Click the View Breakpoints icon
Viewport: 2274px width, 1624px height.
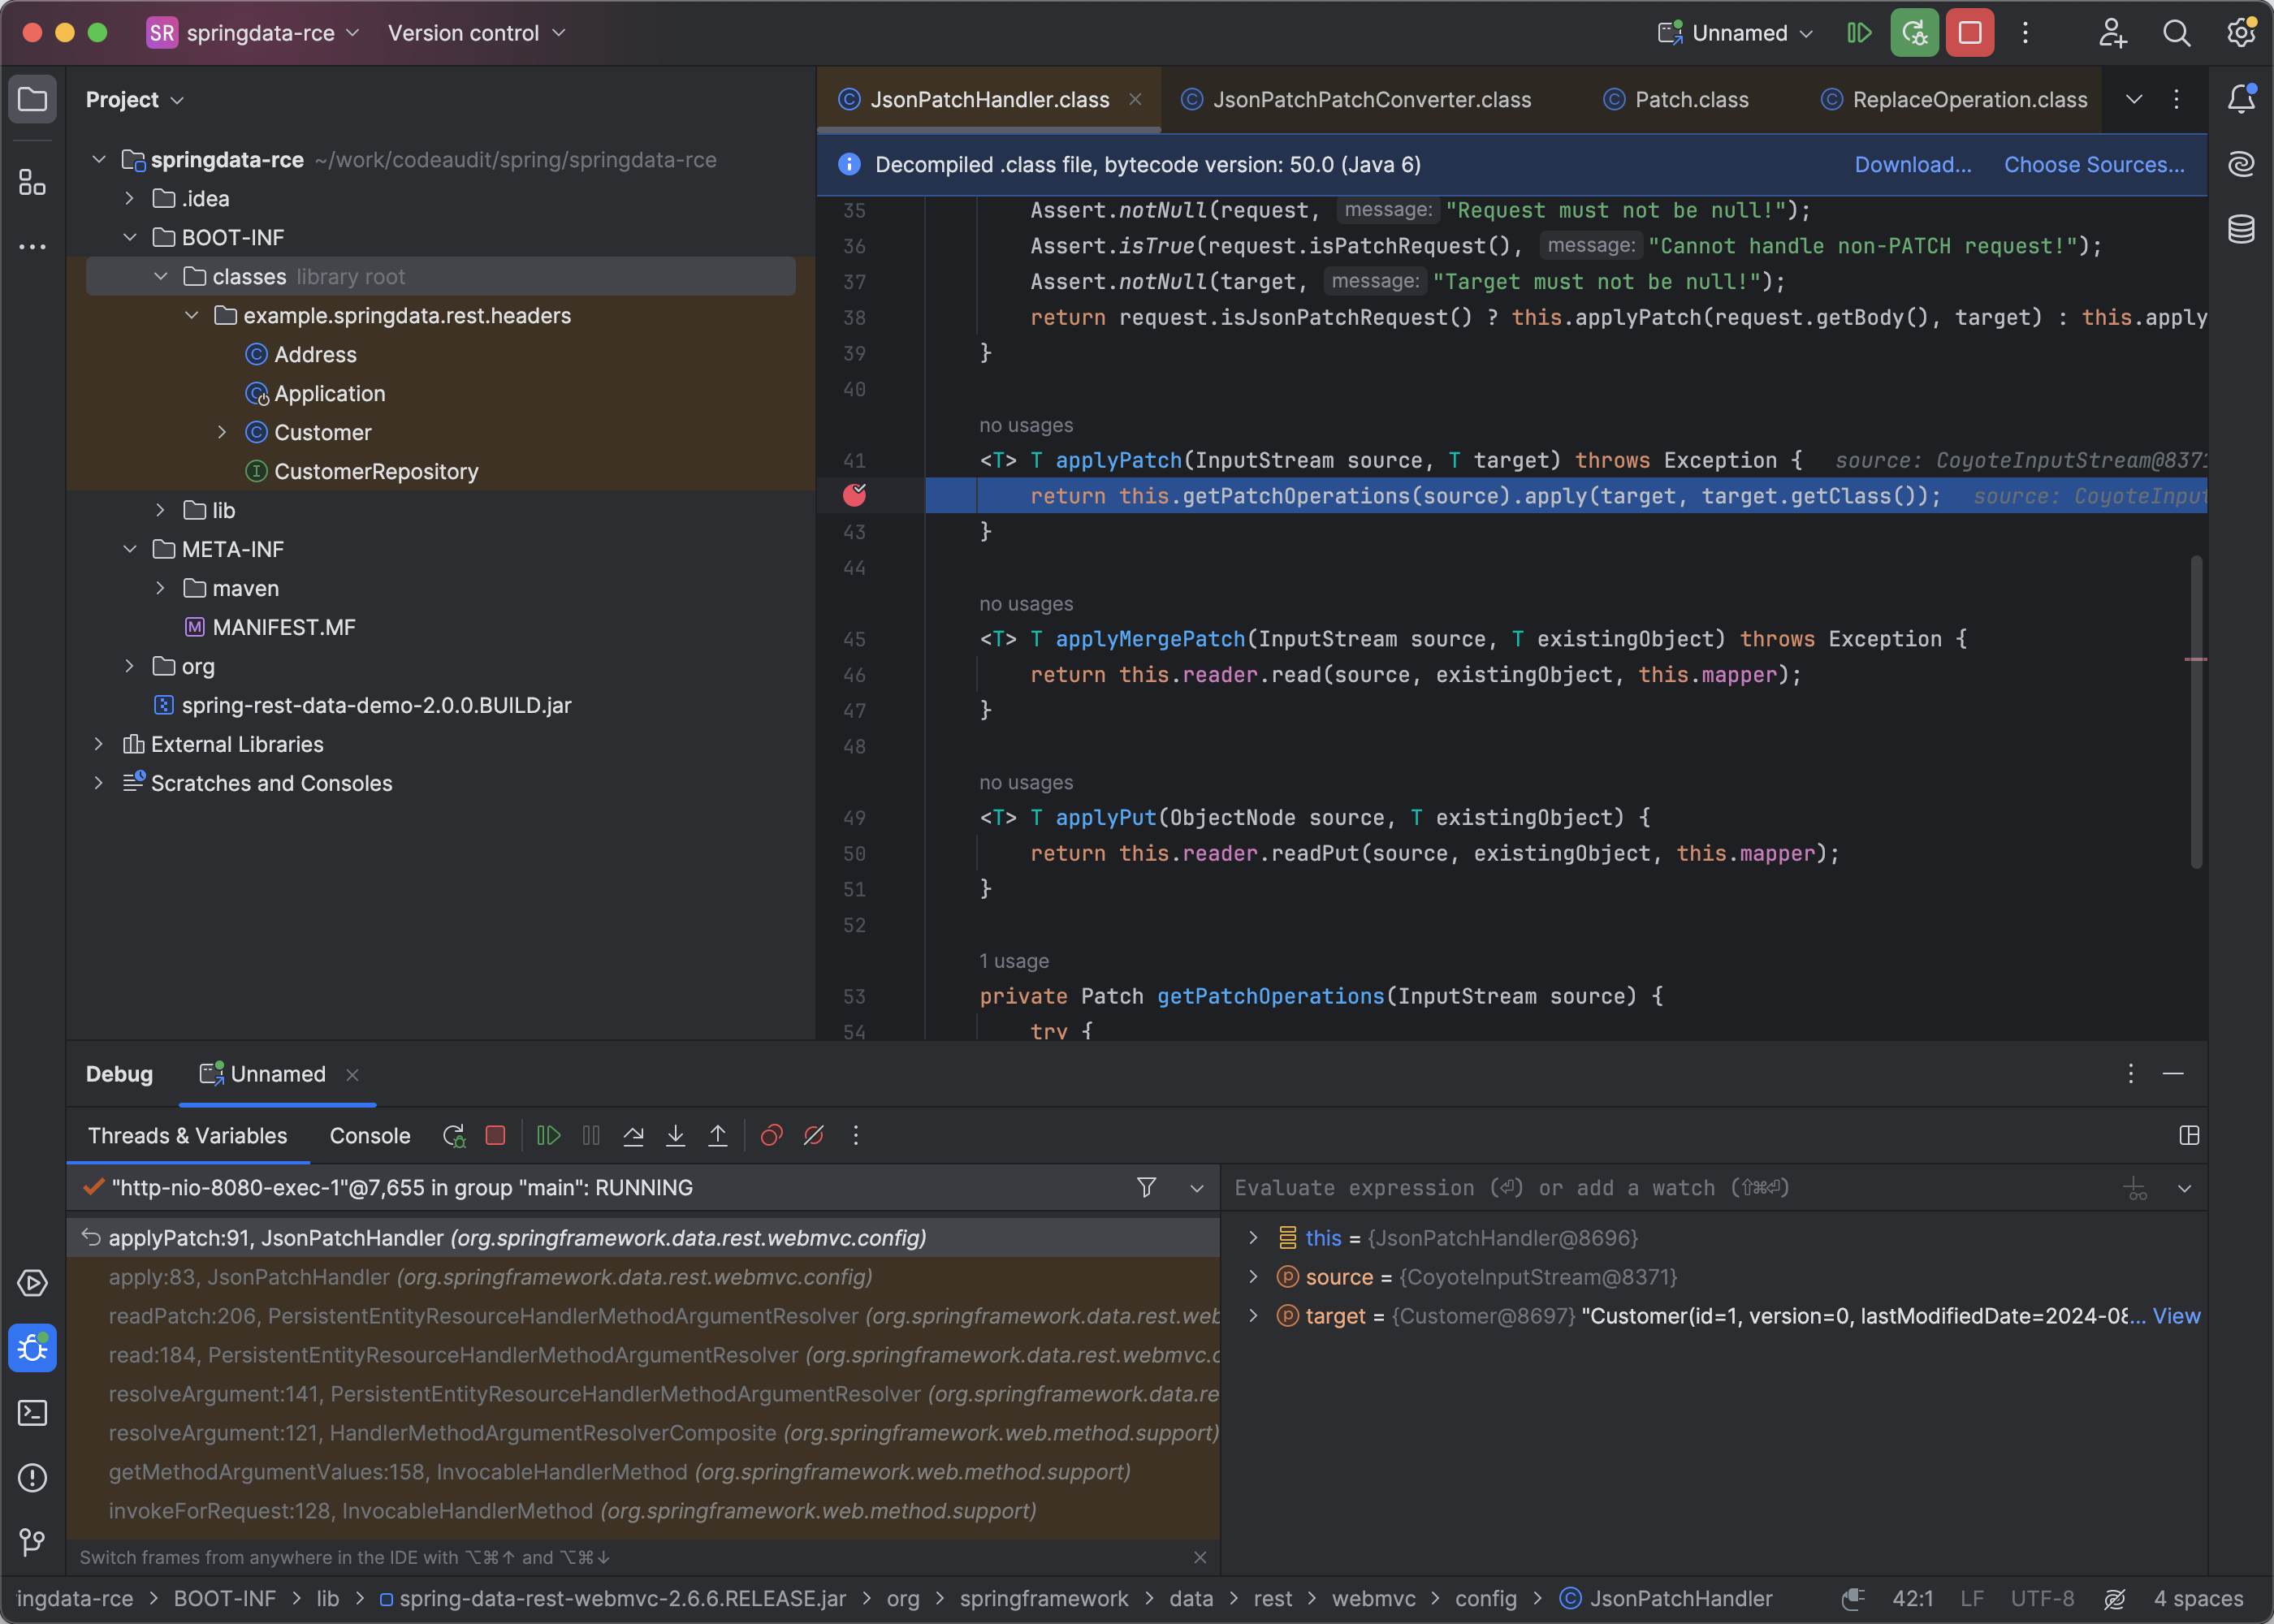(771, 1135)
